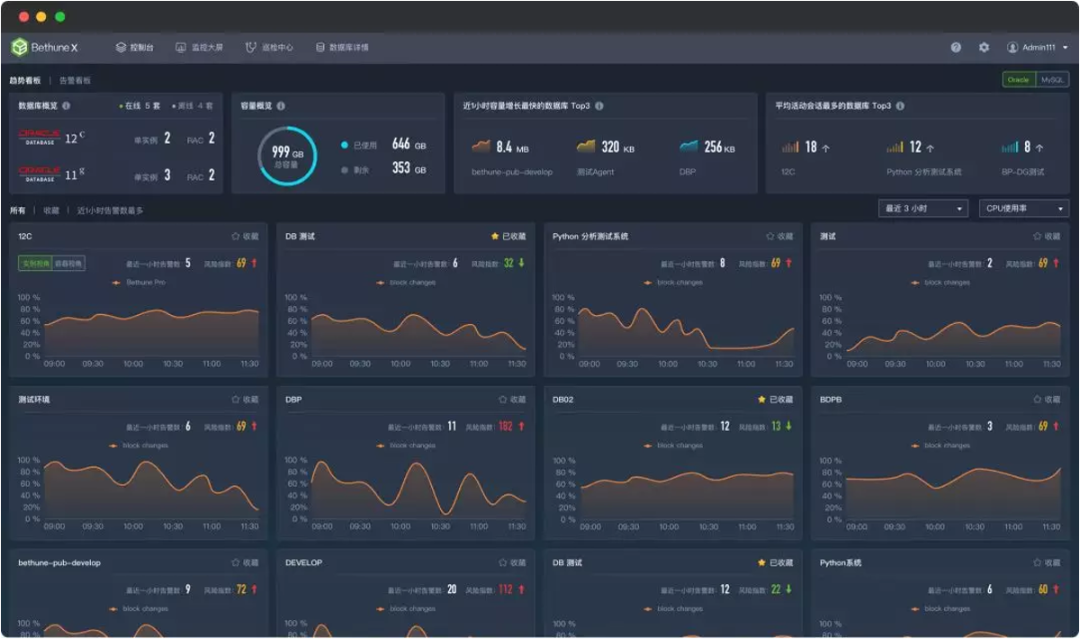Expand the 最近 3 小时 time range dropdown

click(x=923, y=209)
